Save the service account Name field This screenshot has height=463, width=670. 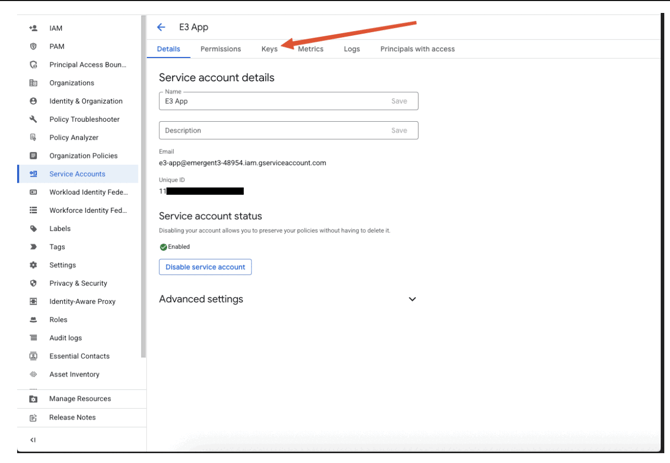[399, 101]
